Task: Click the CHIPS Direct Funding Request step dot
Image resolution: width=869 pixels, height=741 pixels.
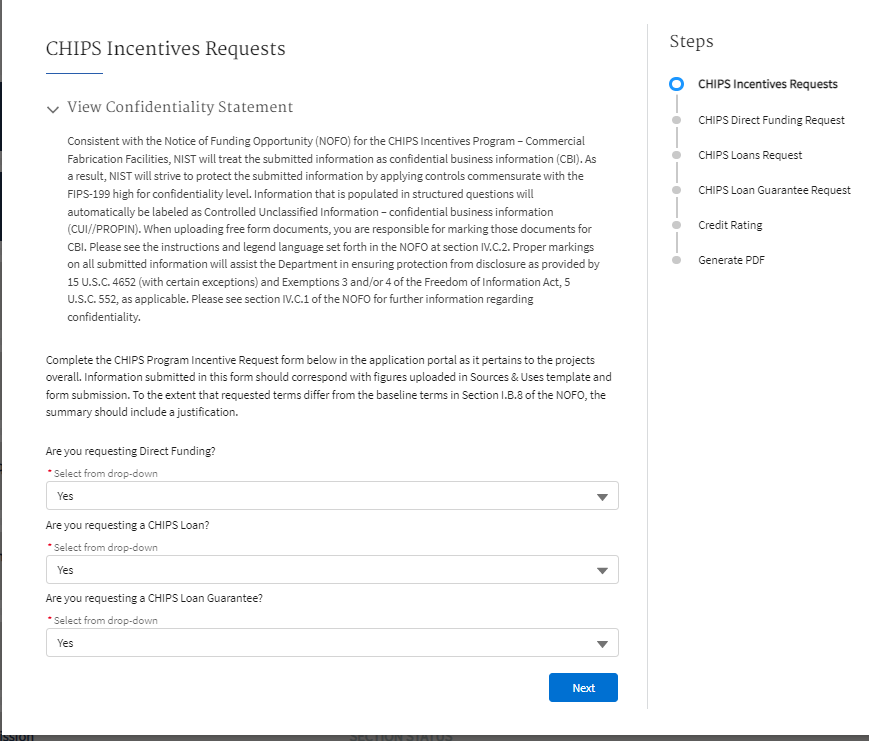Action: (677, 120)
